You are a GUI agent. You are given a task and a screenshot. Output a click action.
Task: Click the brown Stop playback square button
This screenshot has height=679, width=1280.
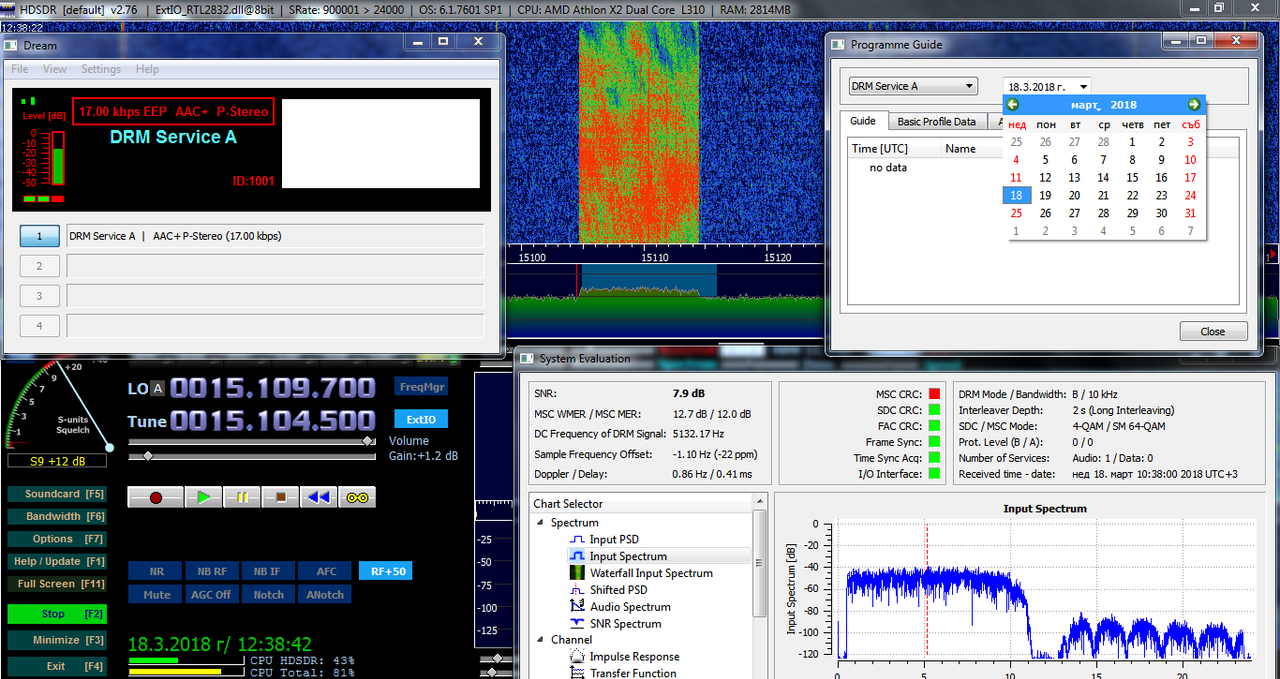(280, 497)
